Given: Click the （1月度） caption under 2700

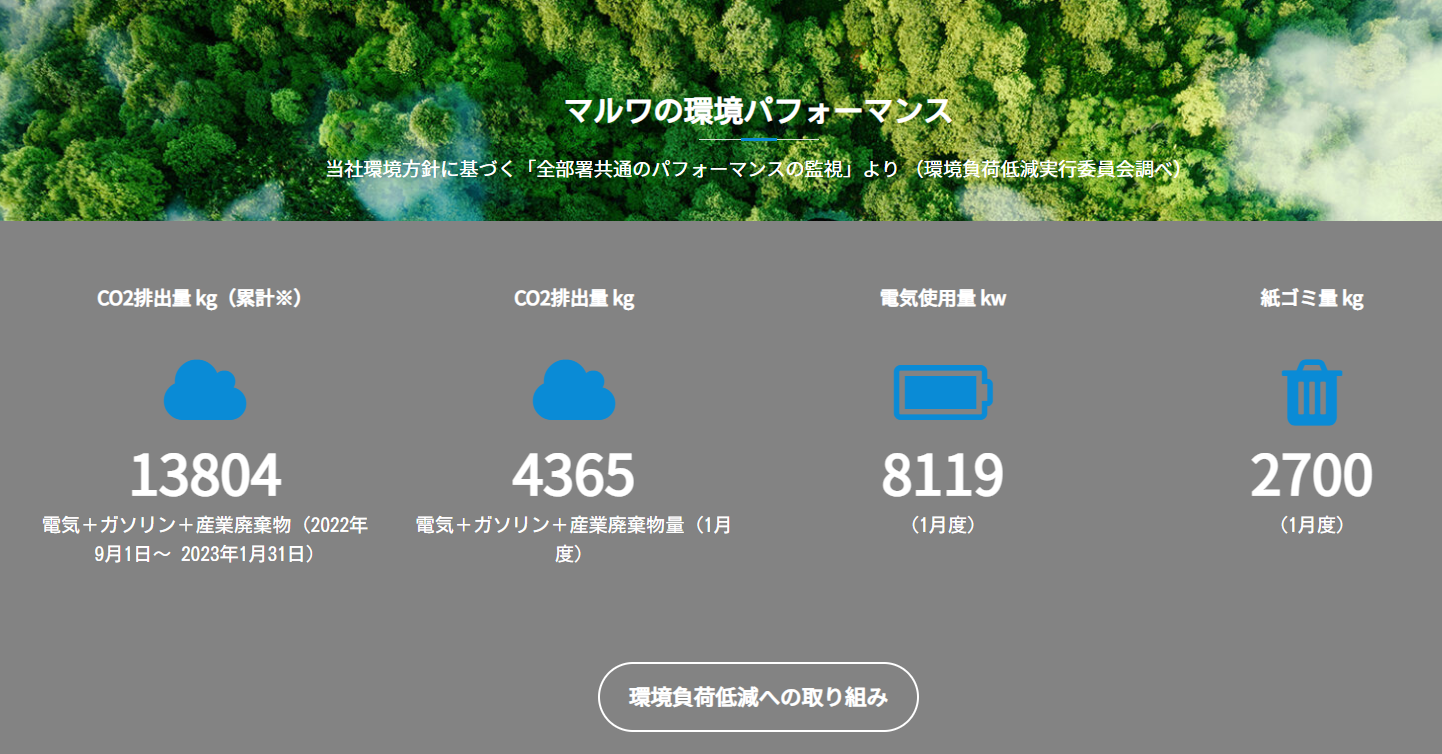Looking at the screenshot, I should (1312, 525).
